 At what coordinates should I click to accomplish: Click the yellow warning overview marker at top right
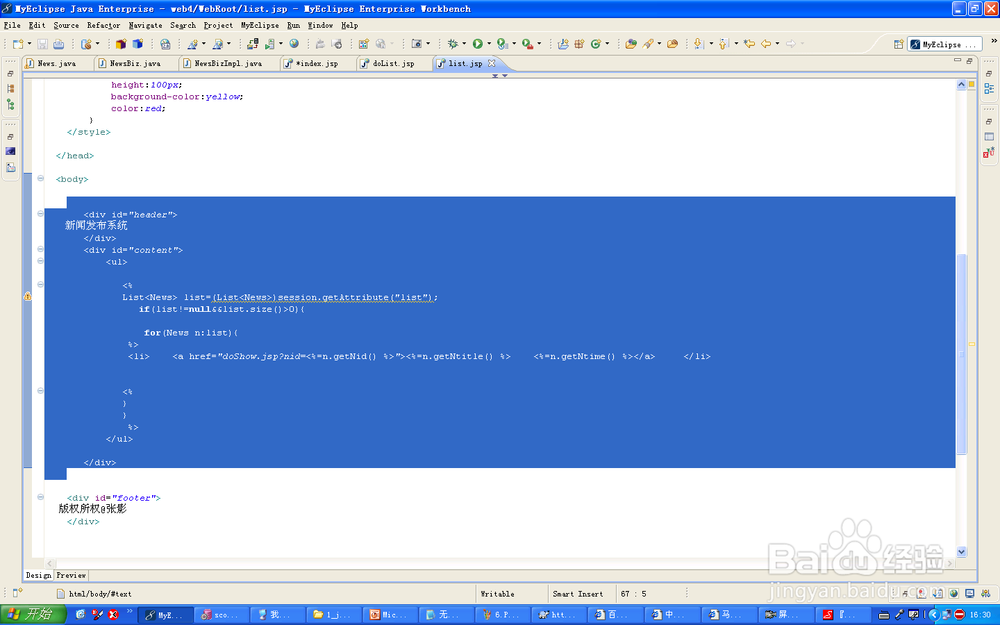(971, 84)
